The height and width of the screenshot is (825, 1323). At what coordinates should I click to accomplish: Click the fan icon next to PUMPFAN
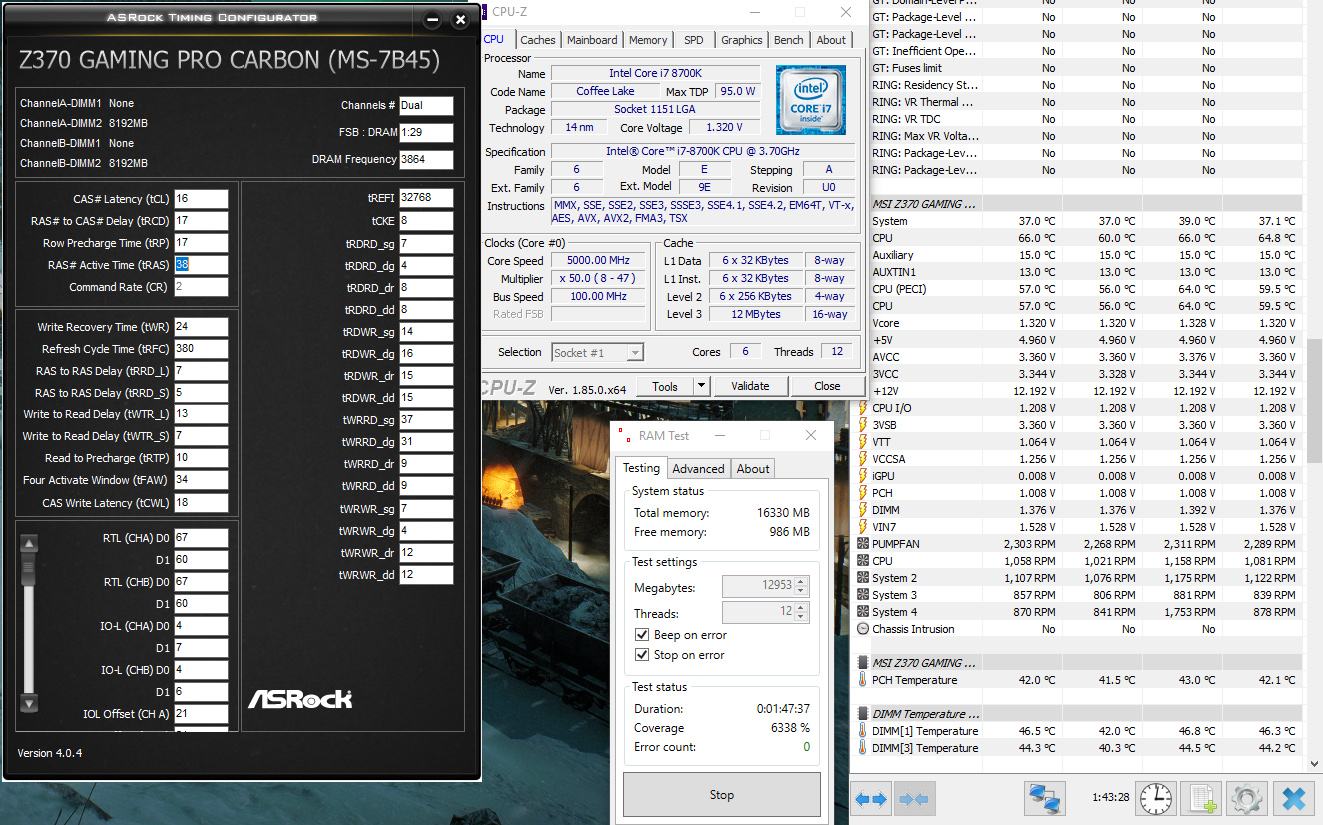coord(863,544)
